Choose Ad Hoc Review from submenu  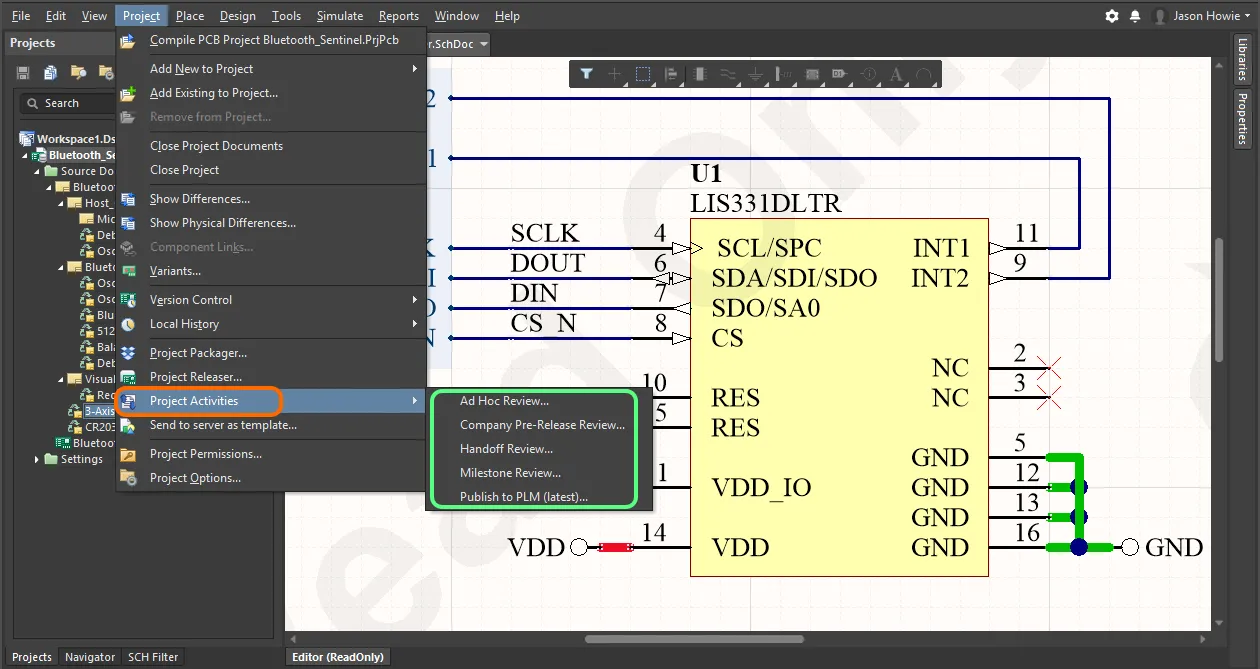(x=504, y=401)
